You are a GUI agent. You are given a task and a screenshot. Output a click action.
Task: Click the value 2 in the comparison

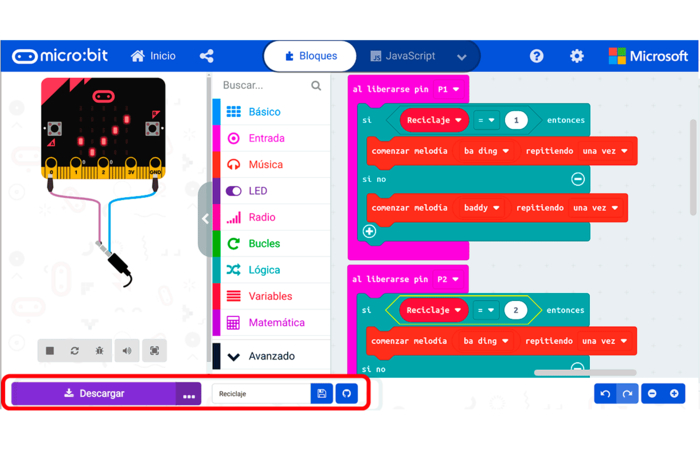click(x=516, y=310)
